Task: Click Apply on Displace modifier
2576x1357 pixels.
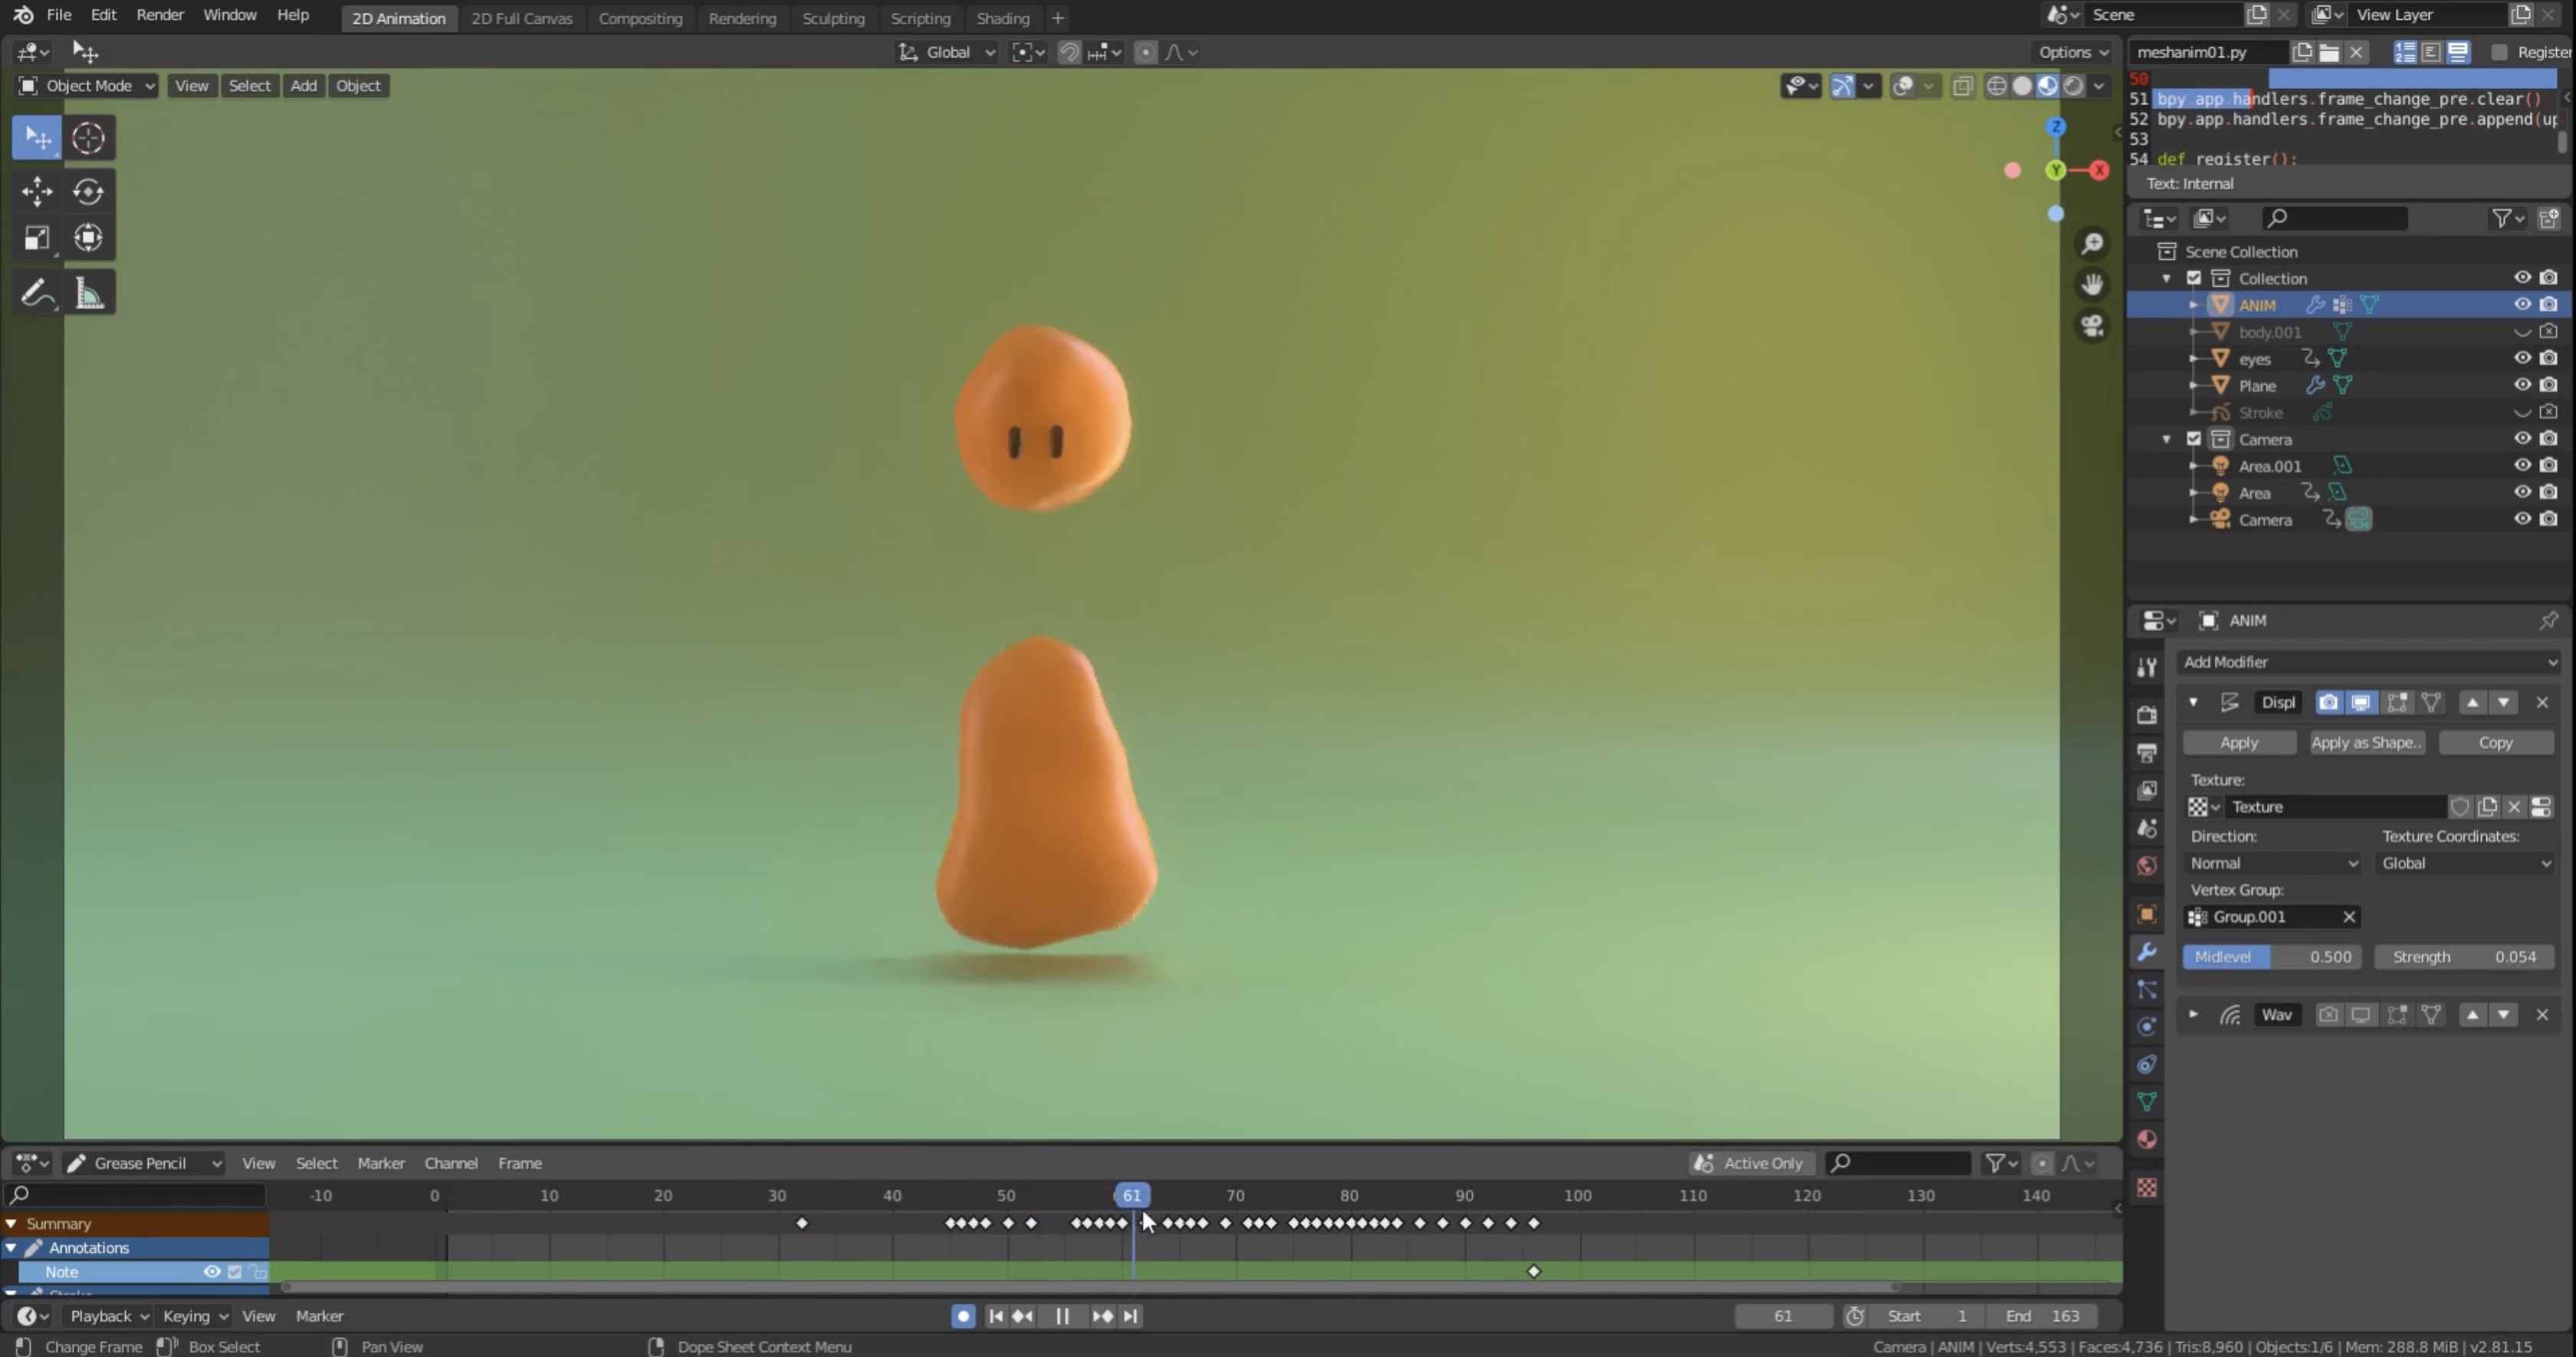Action: pos(2239,743)
